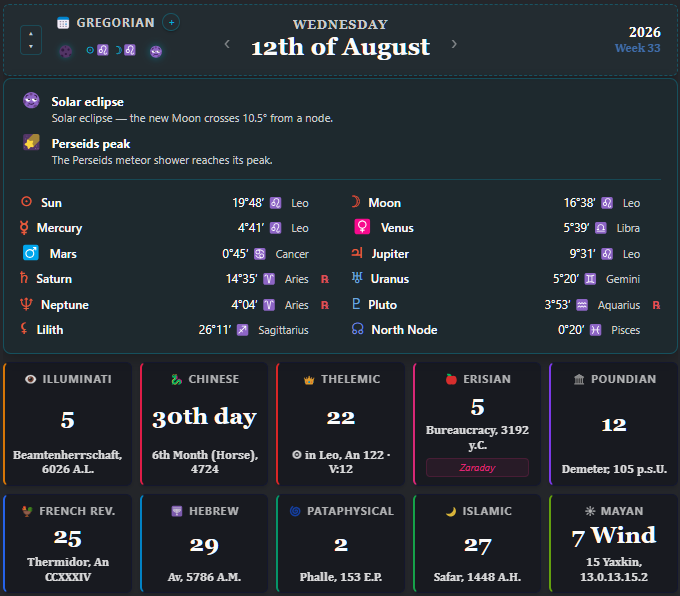Click the Chinese dragon icon

pos(177,379)
